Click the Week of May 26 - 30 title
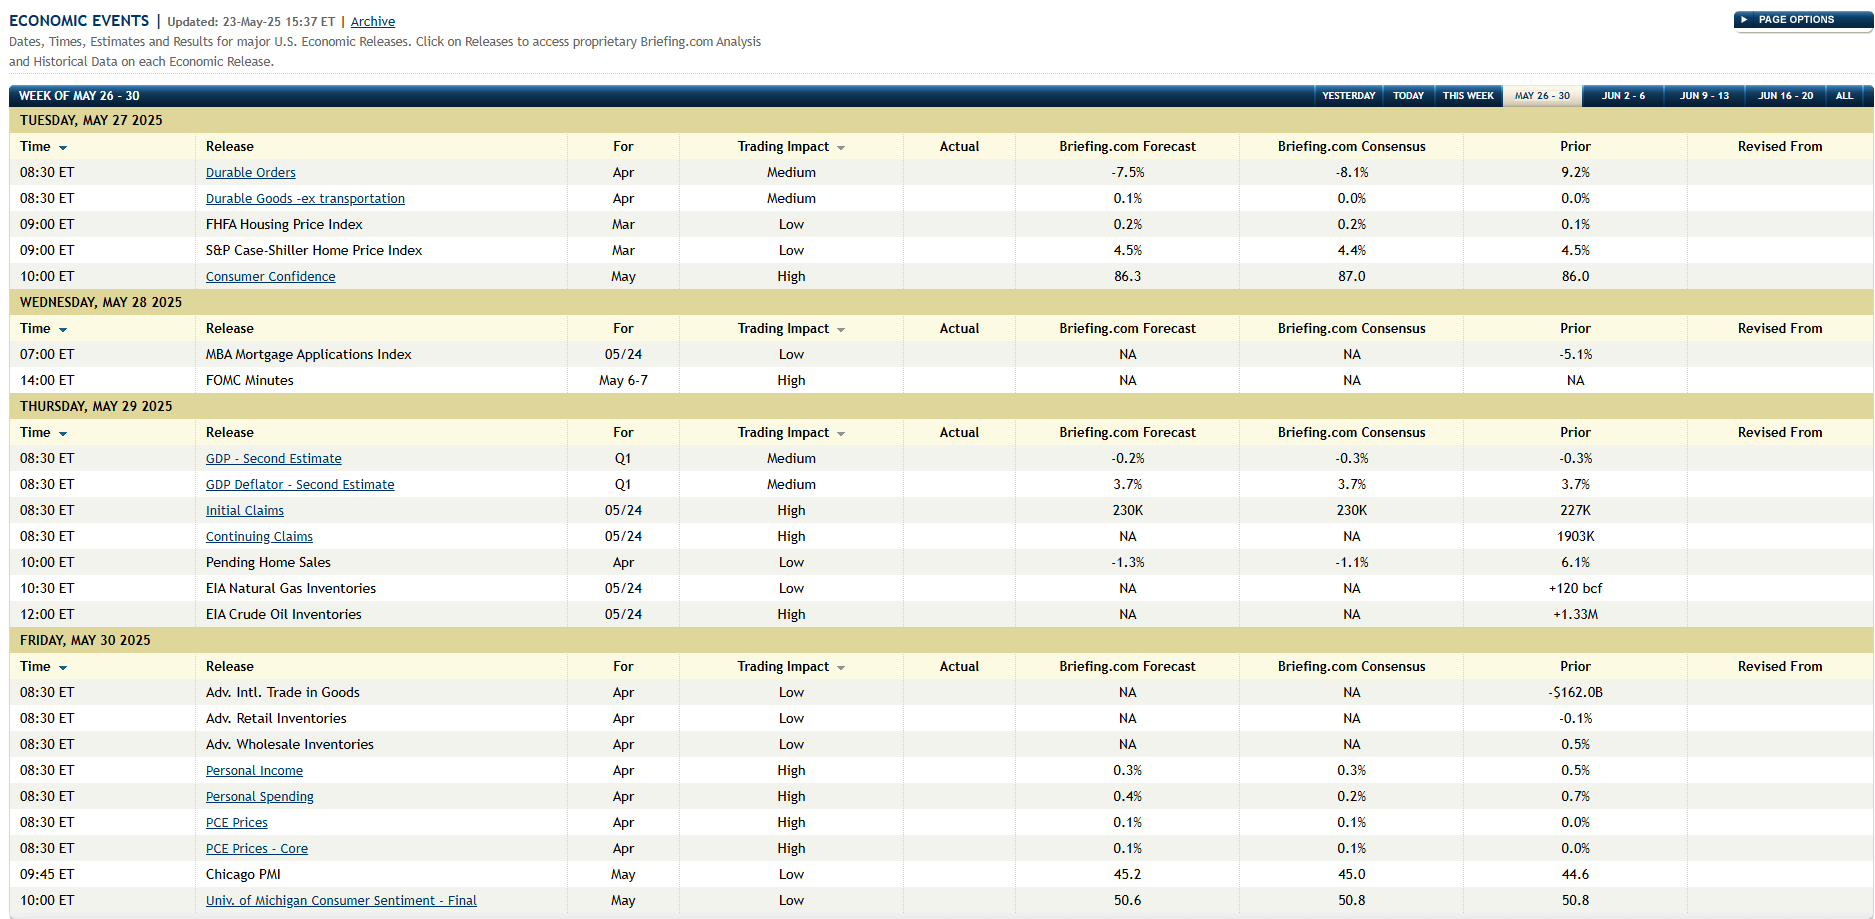Screen dimensions: 1875x919 point(79,96)
